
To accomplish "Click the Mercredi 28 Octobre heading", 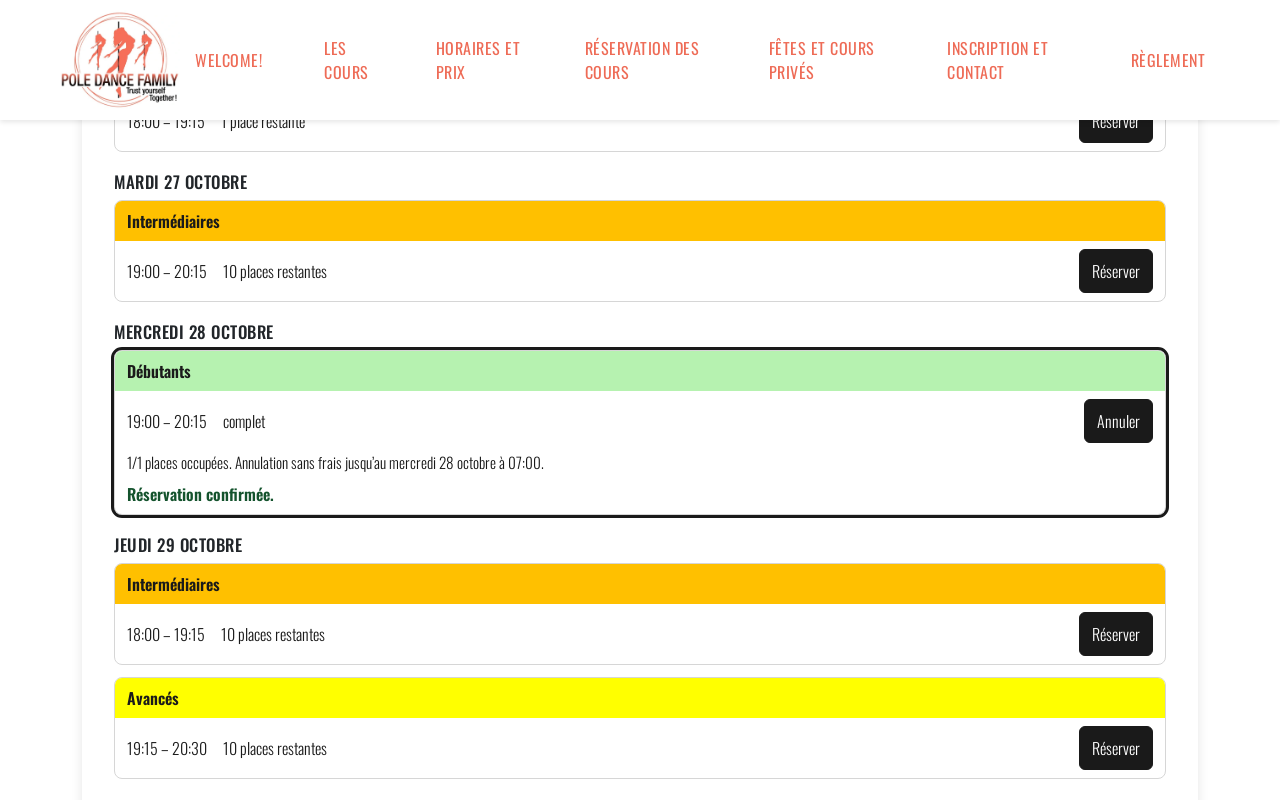I will pyautogui.click(x=193, y=332).
